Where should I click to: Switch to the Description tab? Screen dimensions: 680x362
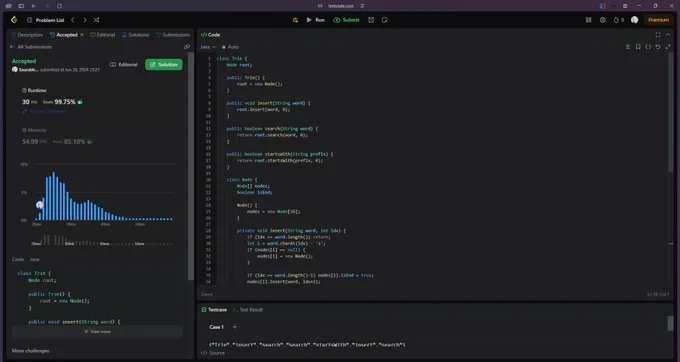27,35
